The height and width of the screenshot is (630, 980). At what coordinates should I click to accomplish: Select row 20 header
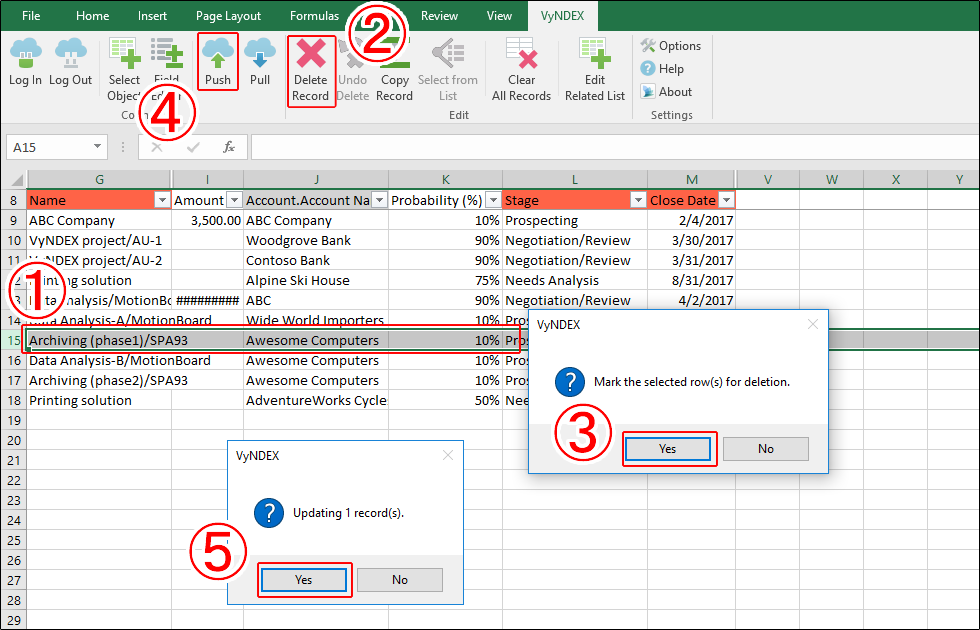tap(14, 441)
